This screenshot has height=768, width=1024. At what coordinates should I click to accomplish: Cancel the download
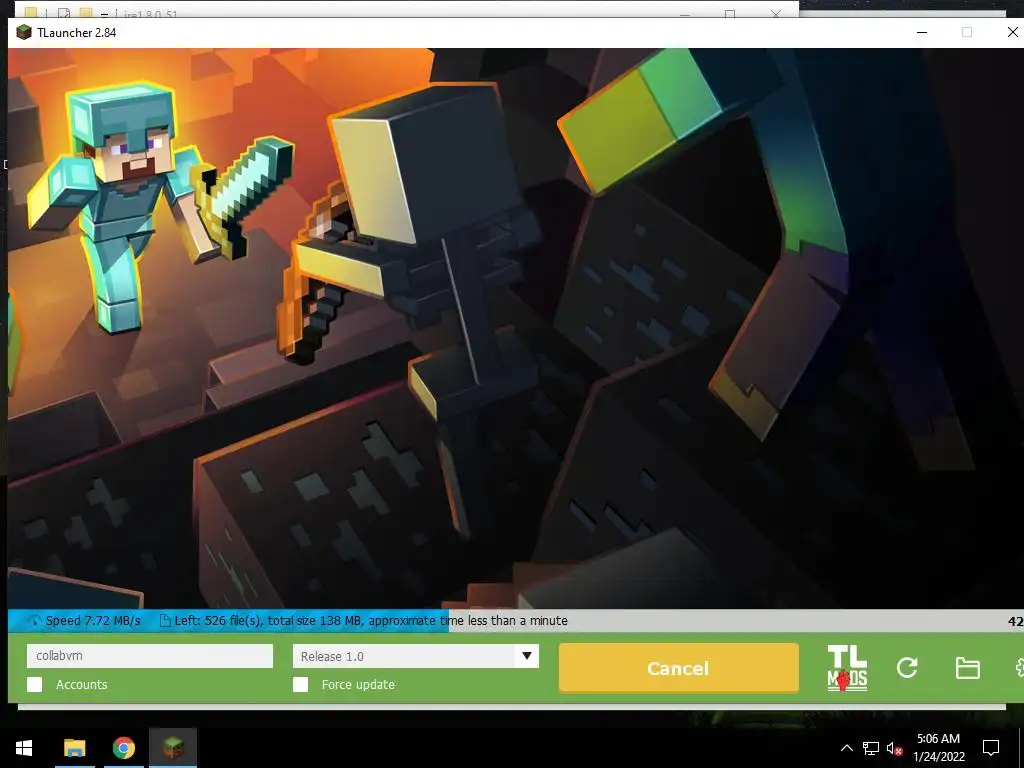(679, 668)
